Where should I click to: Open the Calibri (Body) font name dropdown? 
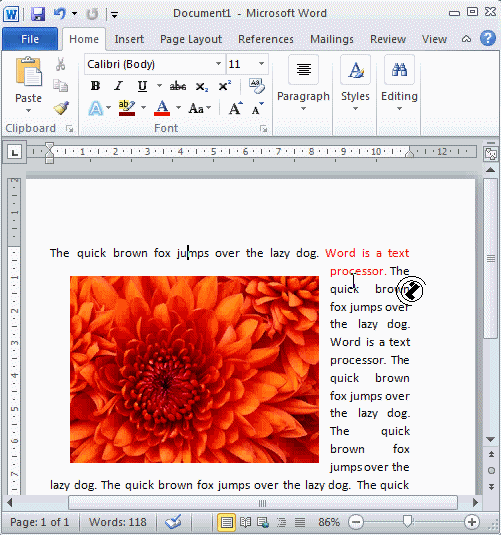click(218, 64)
